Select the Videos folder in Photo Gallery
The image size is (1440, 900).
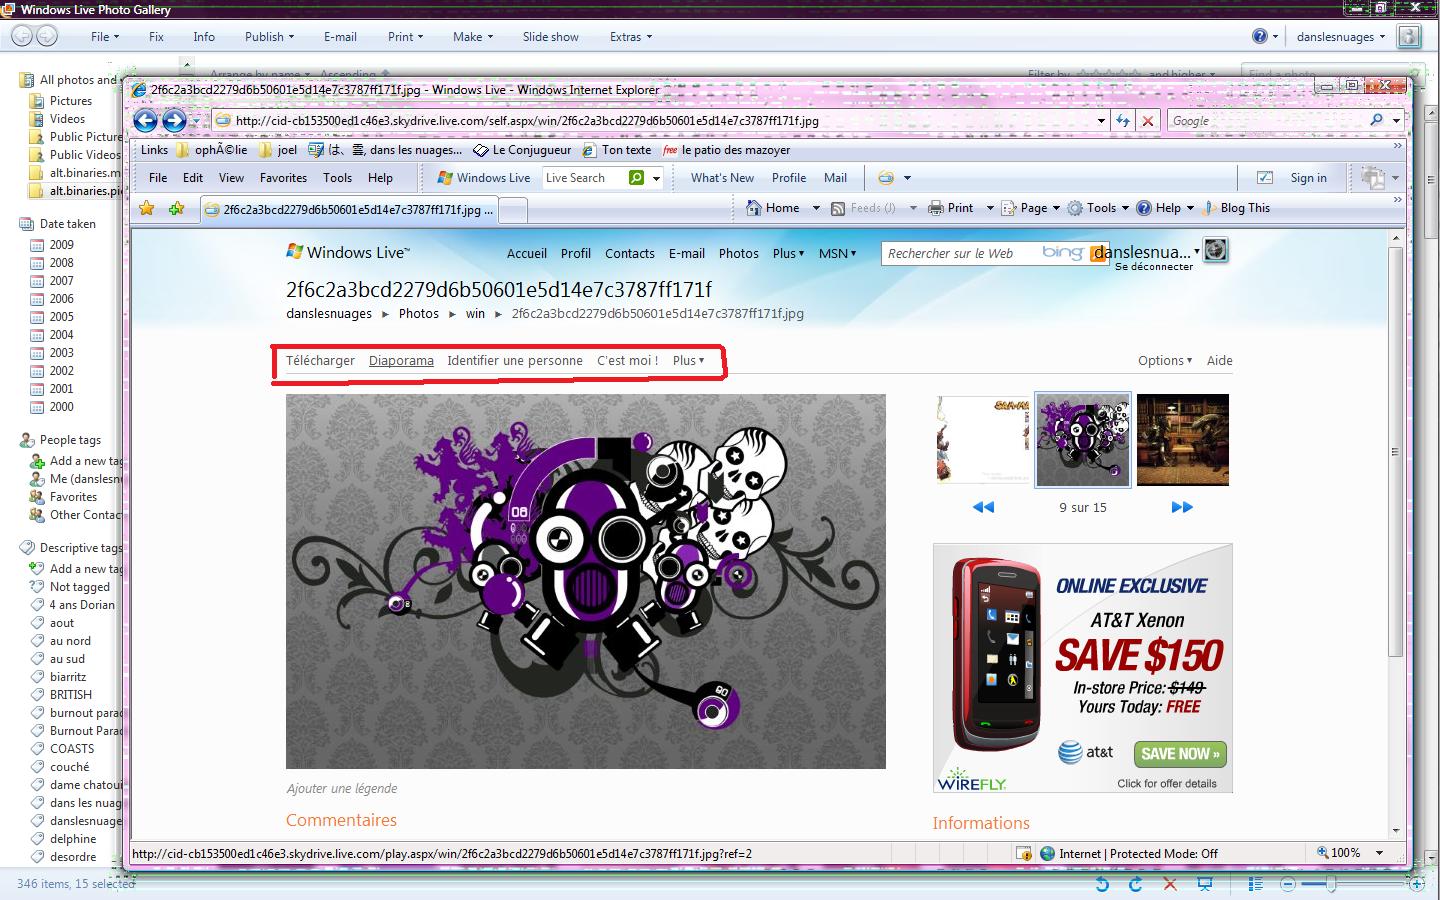tap(67, 119)
